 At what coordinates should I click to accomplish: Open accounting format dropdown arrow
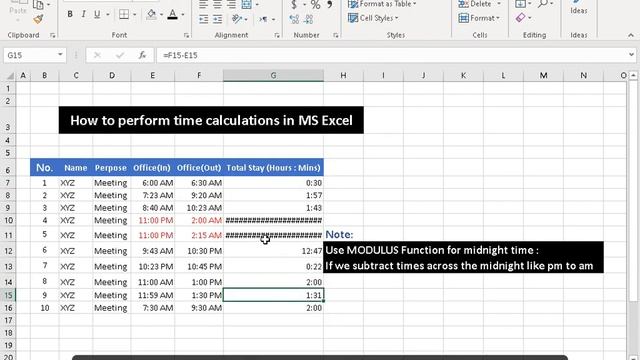(x=304, y=5)
